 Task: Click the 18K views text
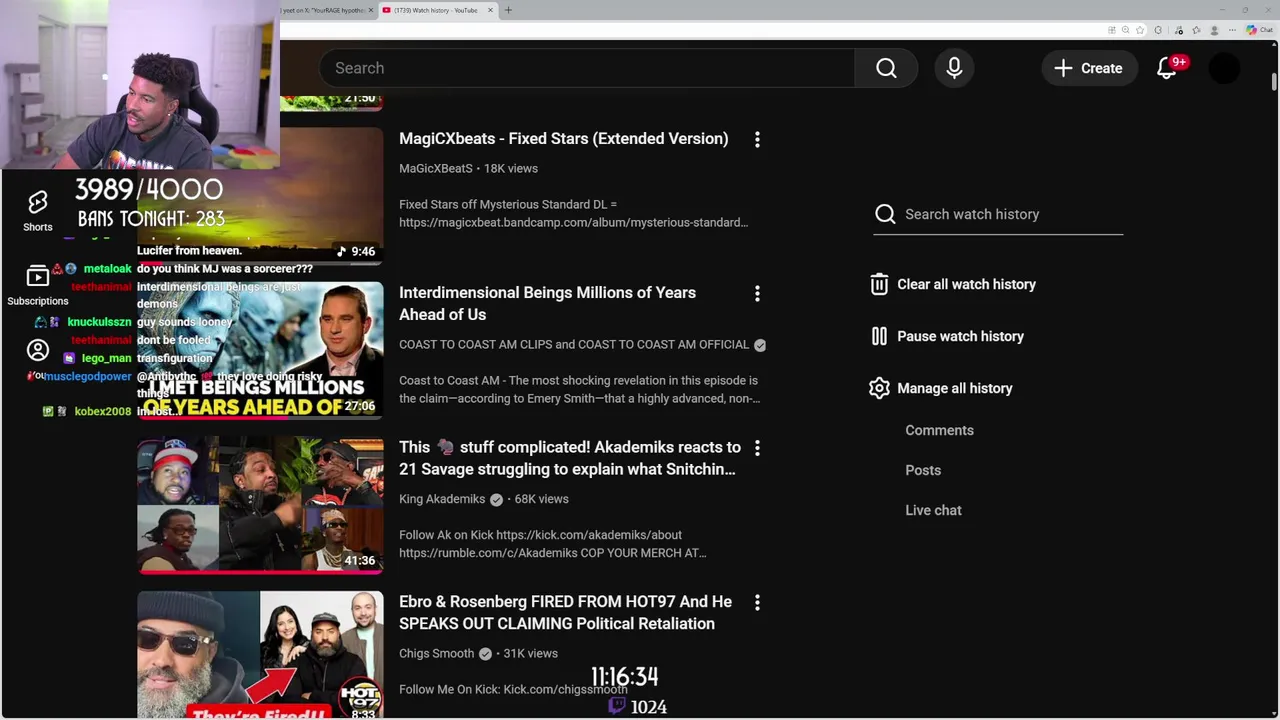[510, 168]
